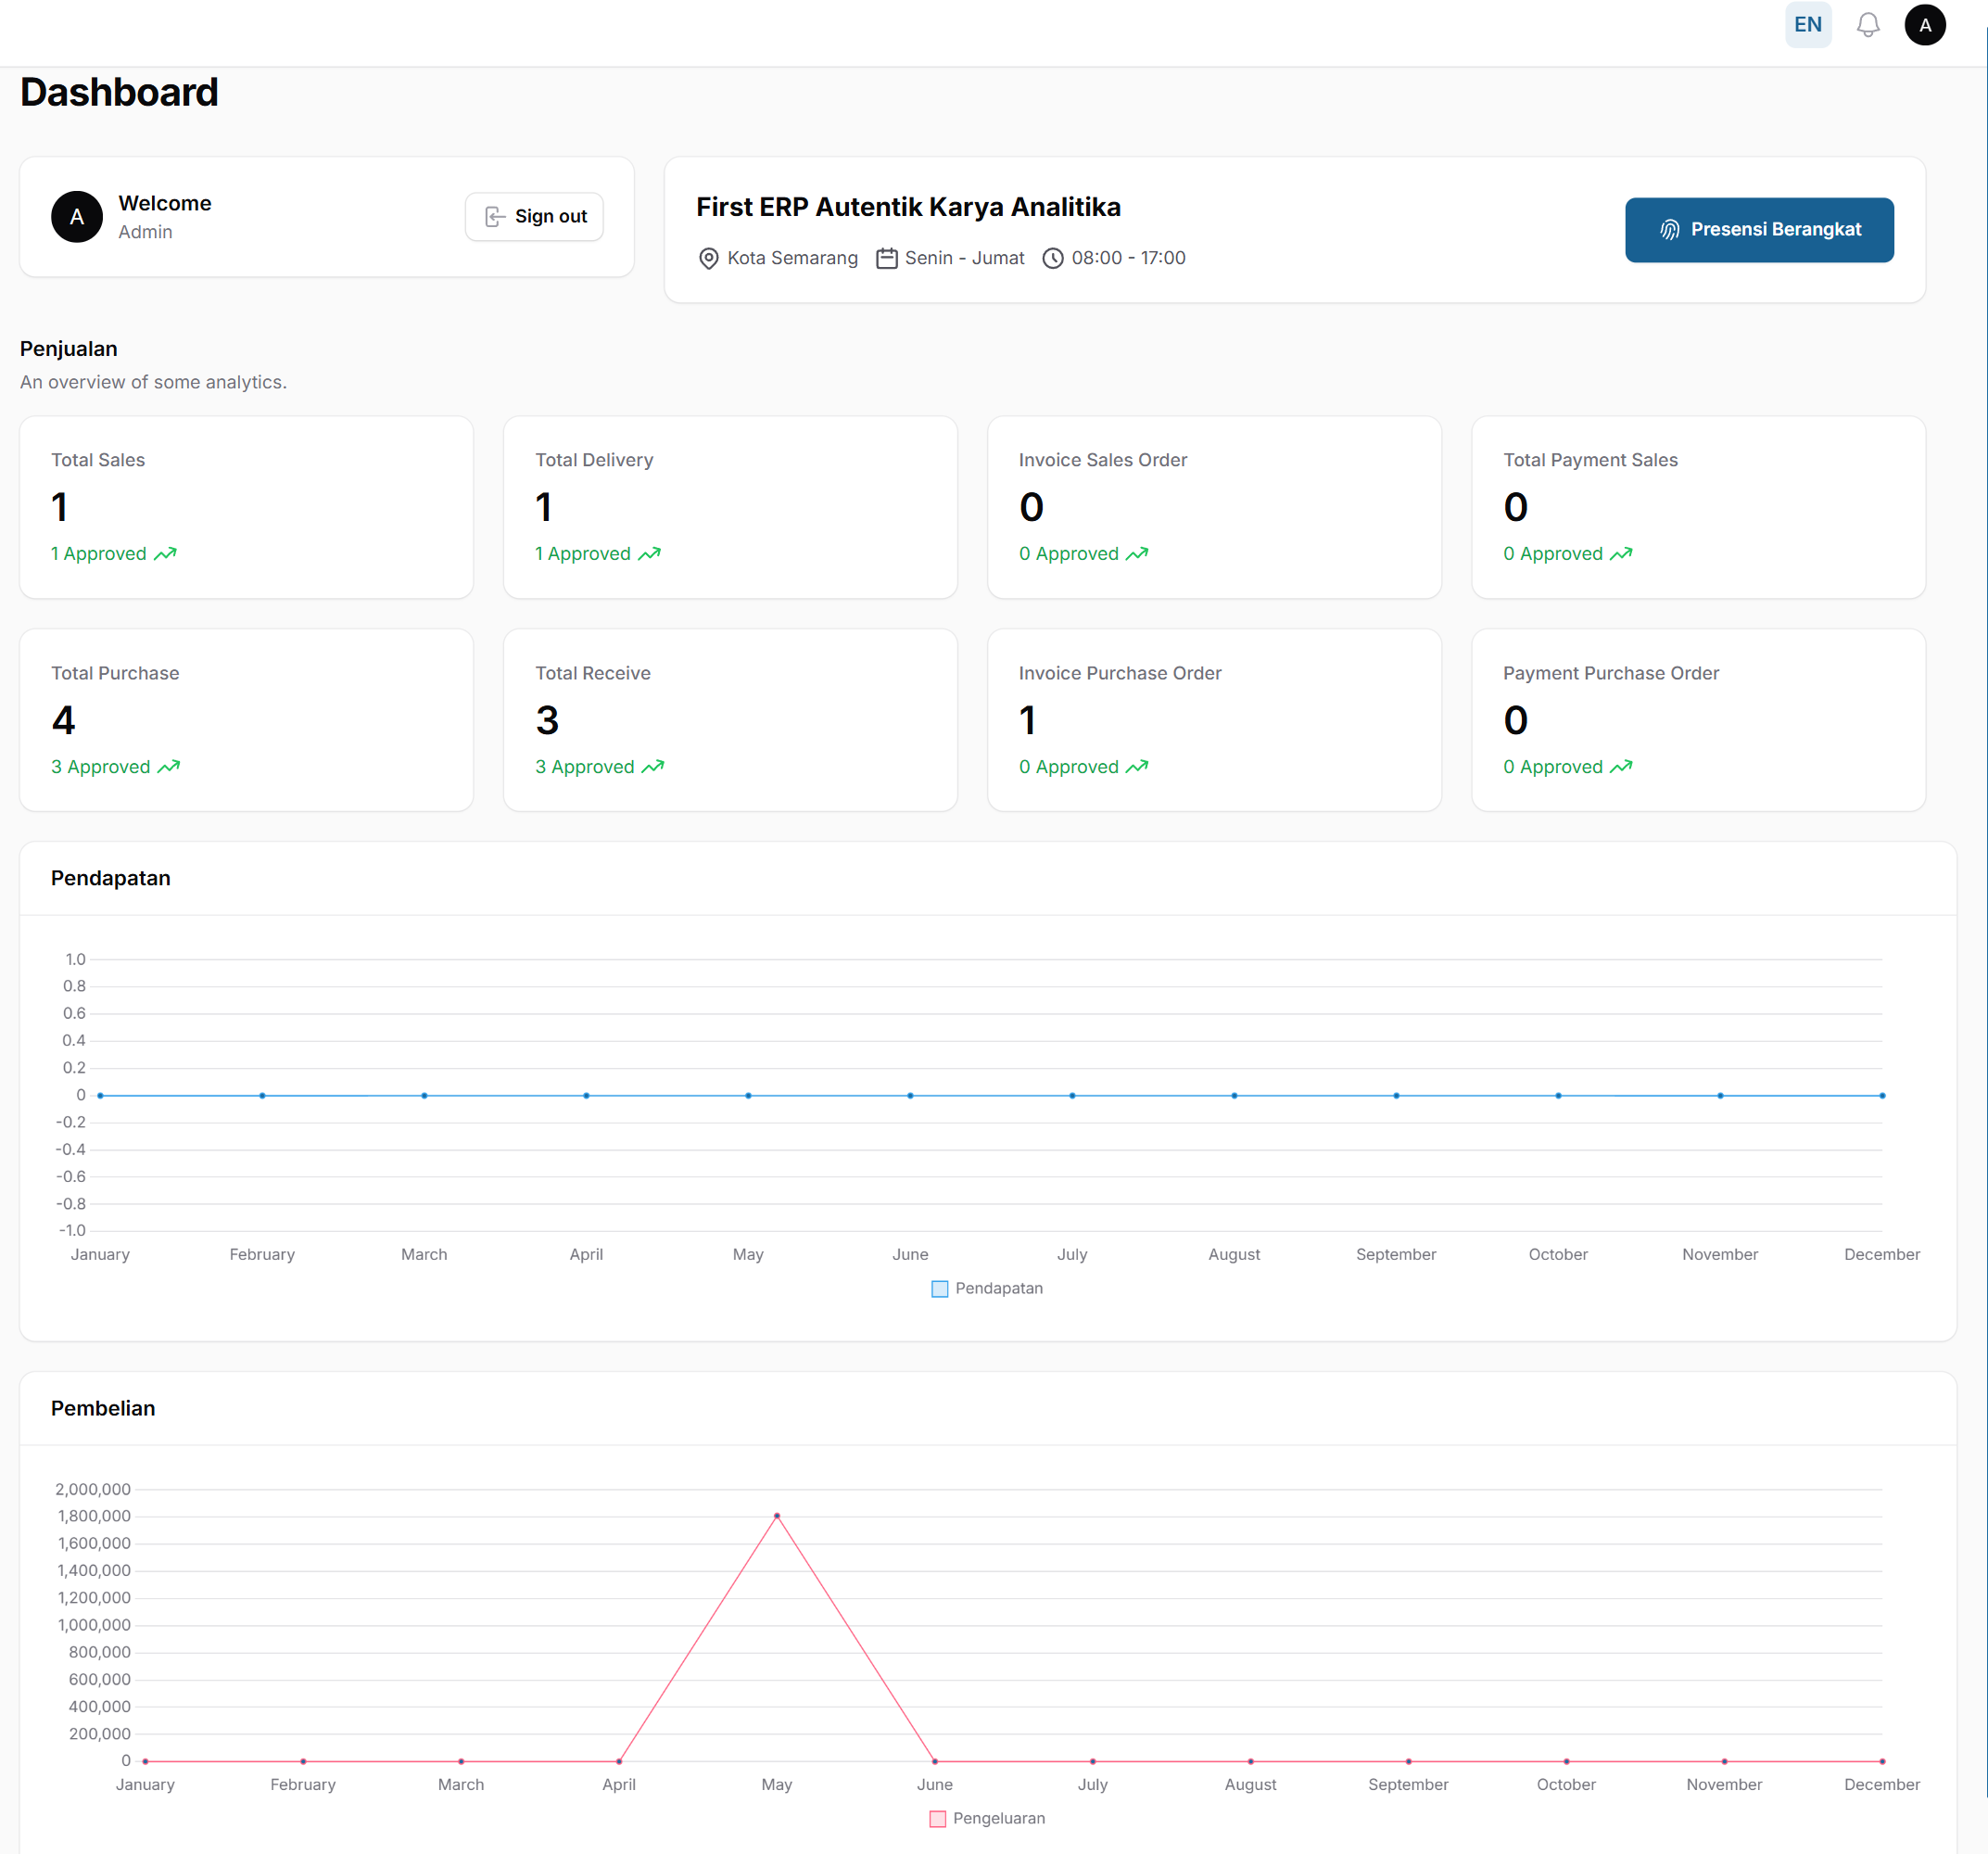Click the May peak point on Pembelian chart
This screenshot has width=1988, height=1854.
777,1516
